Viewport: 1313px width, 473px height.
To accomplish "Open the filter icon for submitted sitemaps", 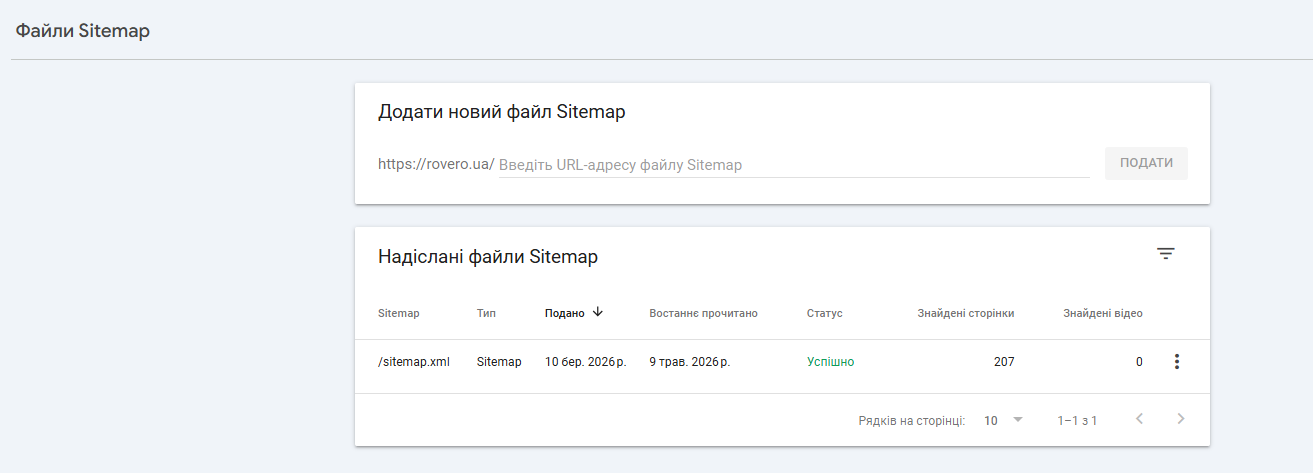I will (1165, 254).
